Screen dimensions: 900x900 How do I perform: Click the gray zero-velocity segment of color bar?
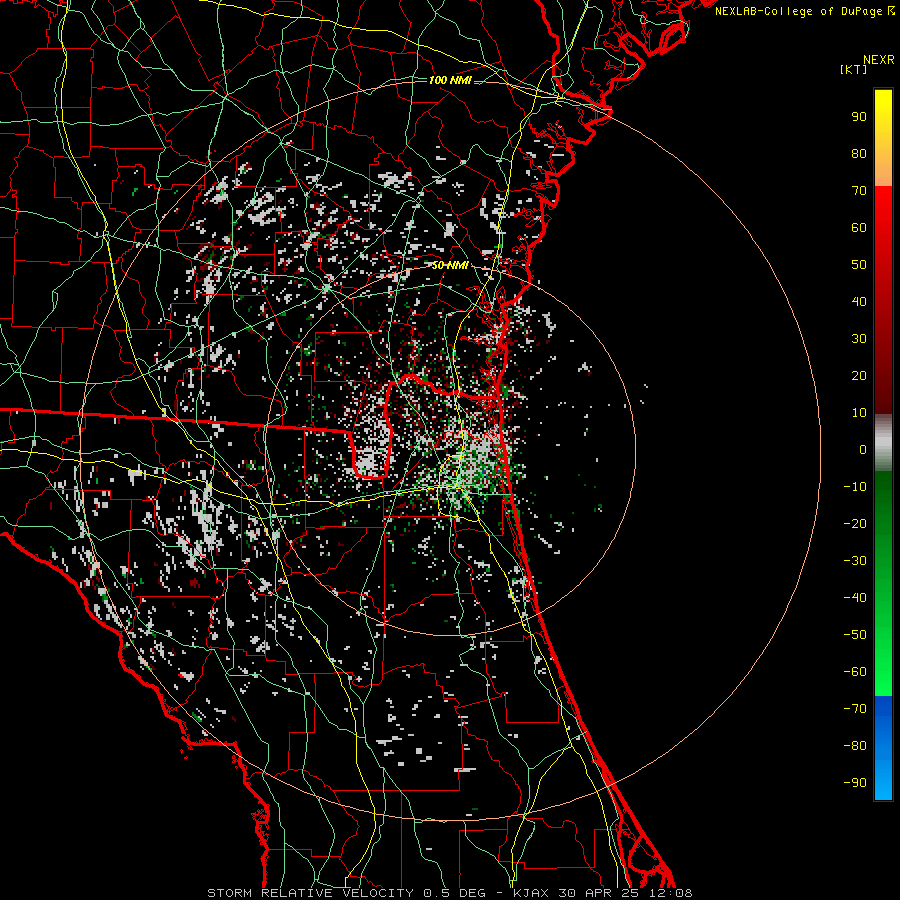coord(883,443)
